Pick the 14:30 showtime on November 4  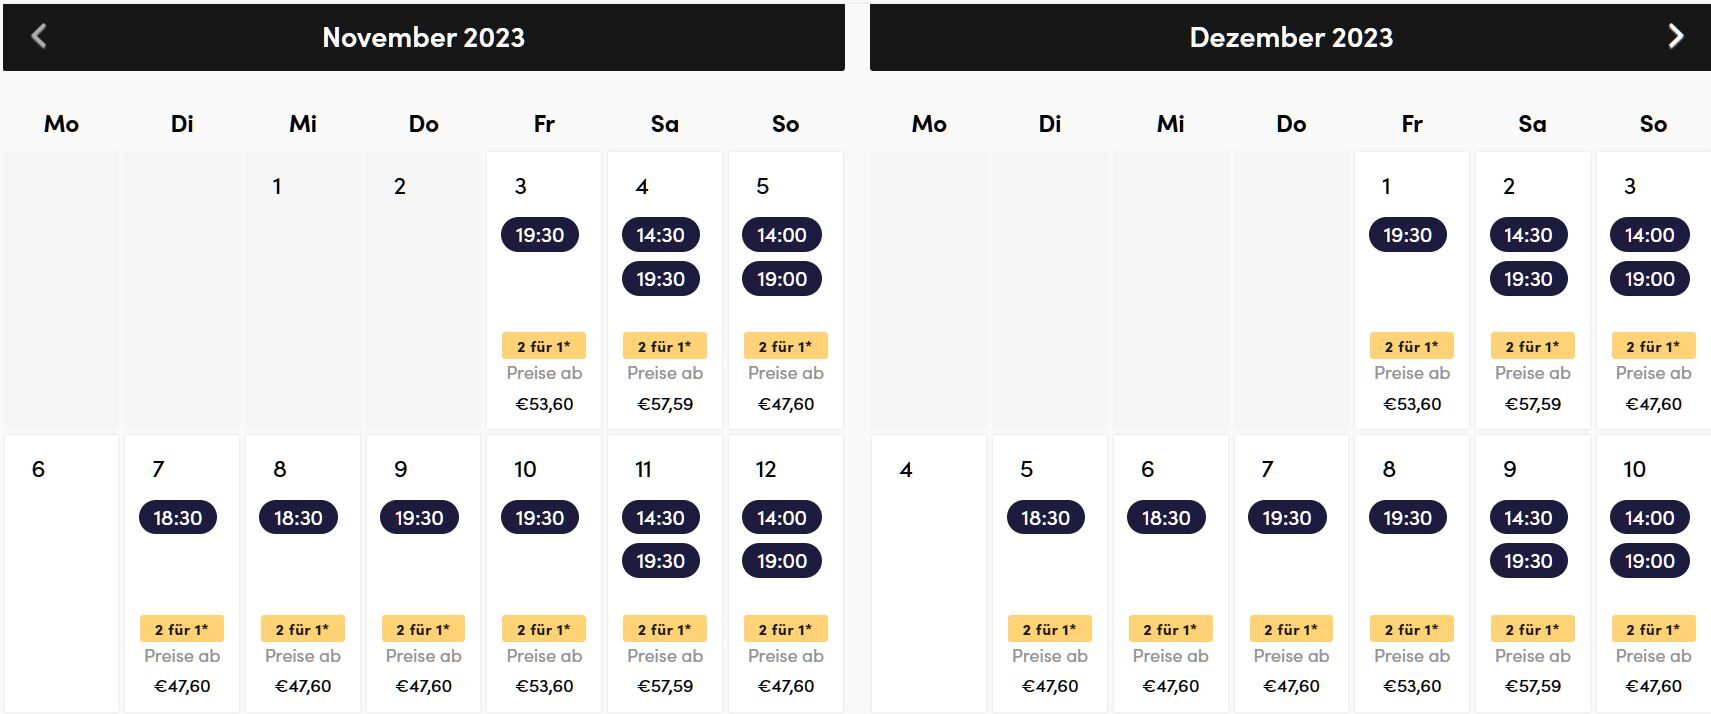[x=661, y=235]
